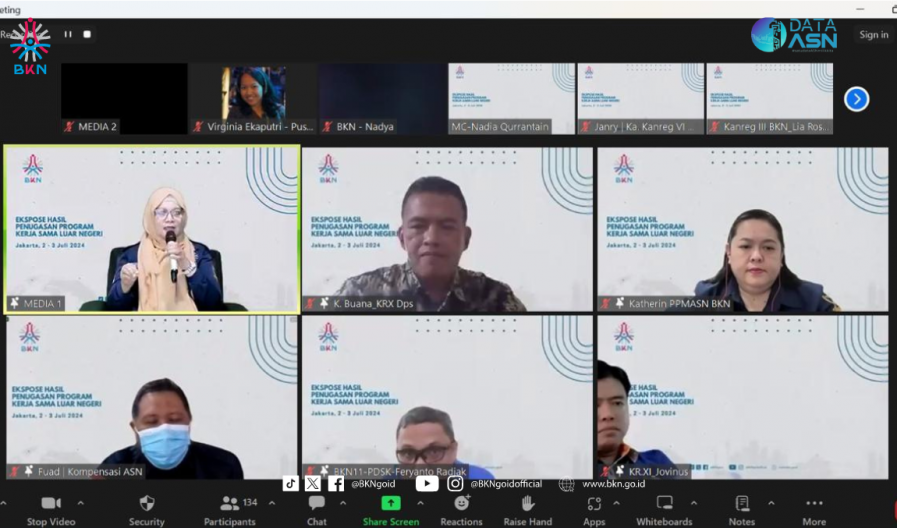Image resolution: width=897 pixels, height=528 pixels.
Task: Click the Sign in button
Action: pos(873,35)
